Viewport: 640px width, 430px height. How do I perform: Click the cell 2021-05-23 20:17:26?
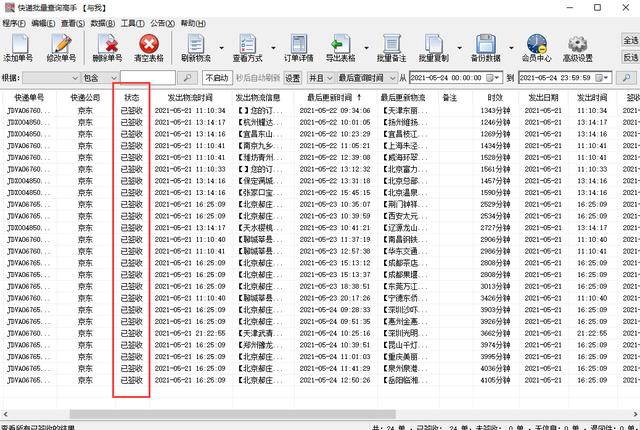(335, 298)
